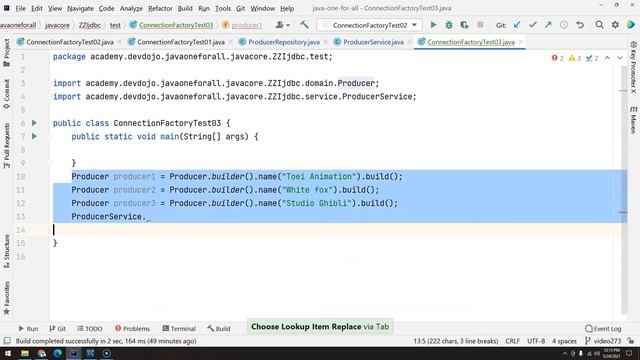Open the Pull Requests tool window
The width and height of the screenshot is (640, 360).
click(7, 146)
